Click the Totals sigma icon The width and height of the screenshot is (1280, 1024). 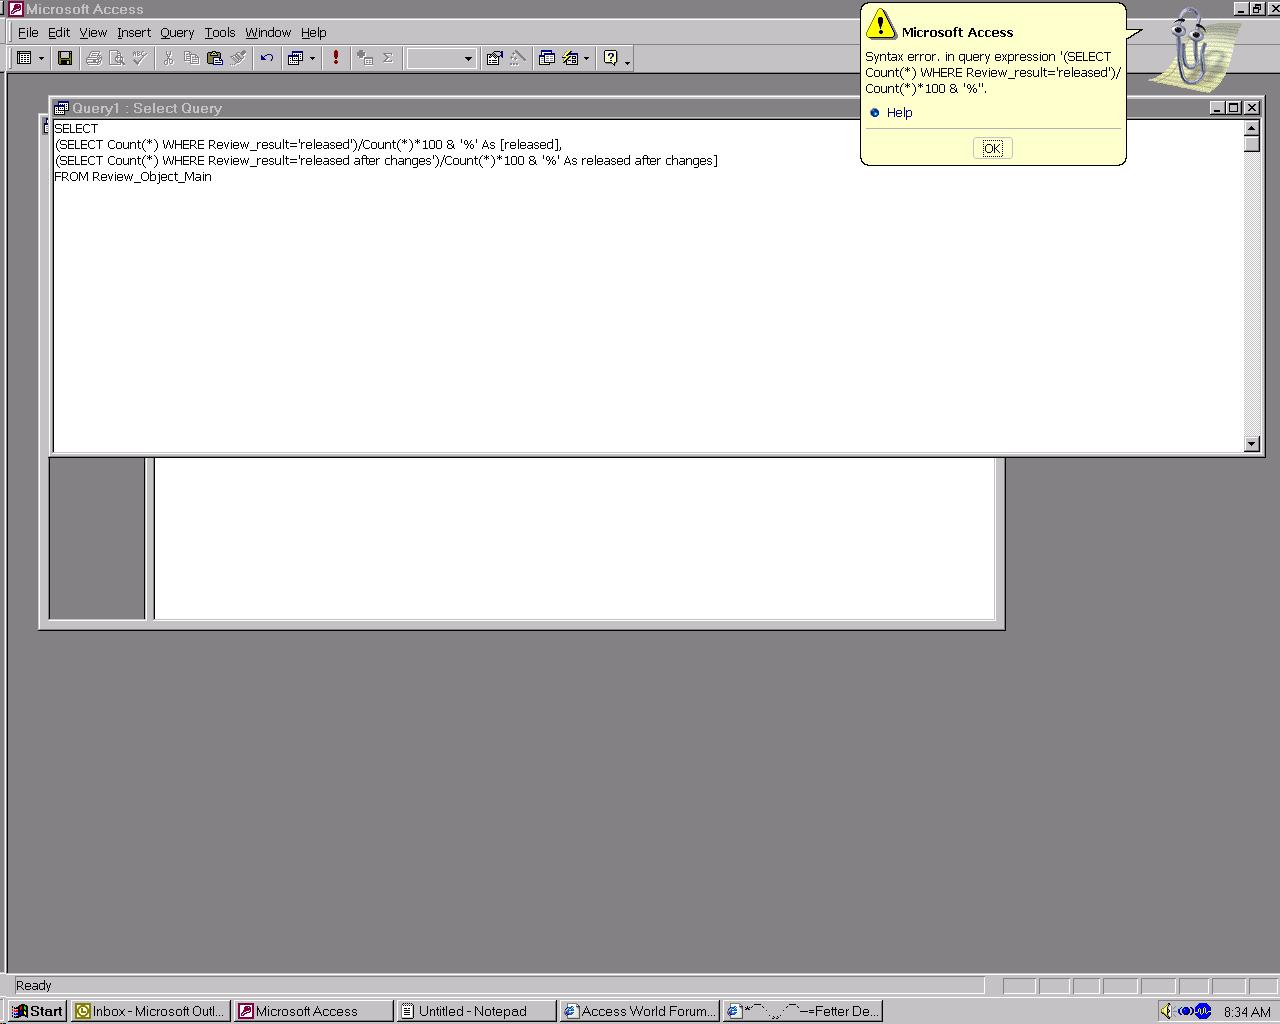coord(388,58)
